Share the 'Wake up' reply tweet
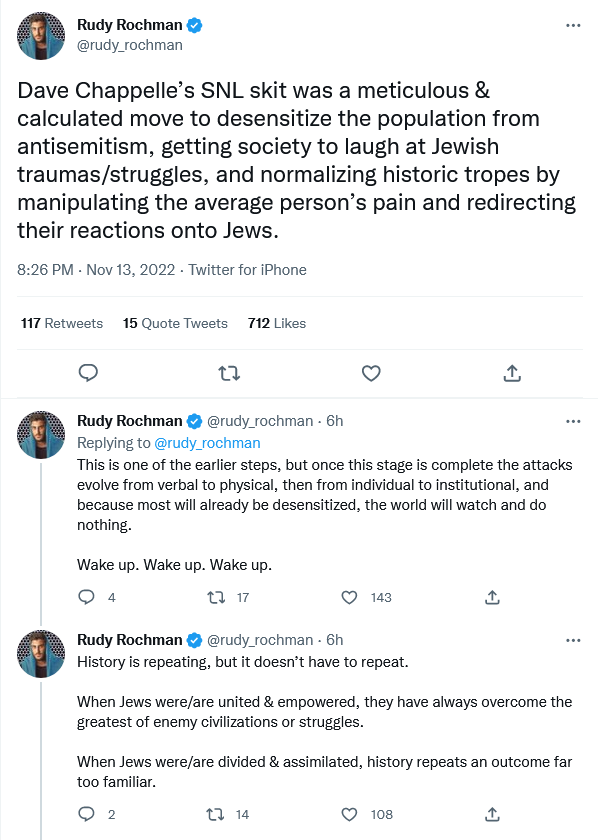 [x=492, y=597]
